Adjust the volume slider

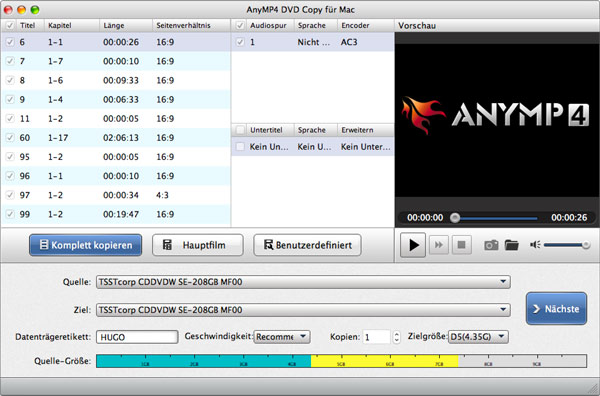pos(567,245)
